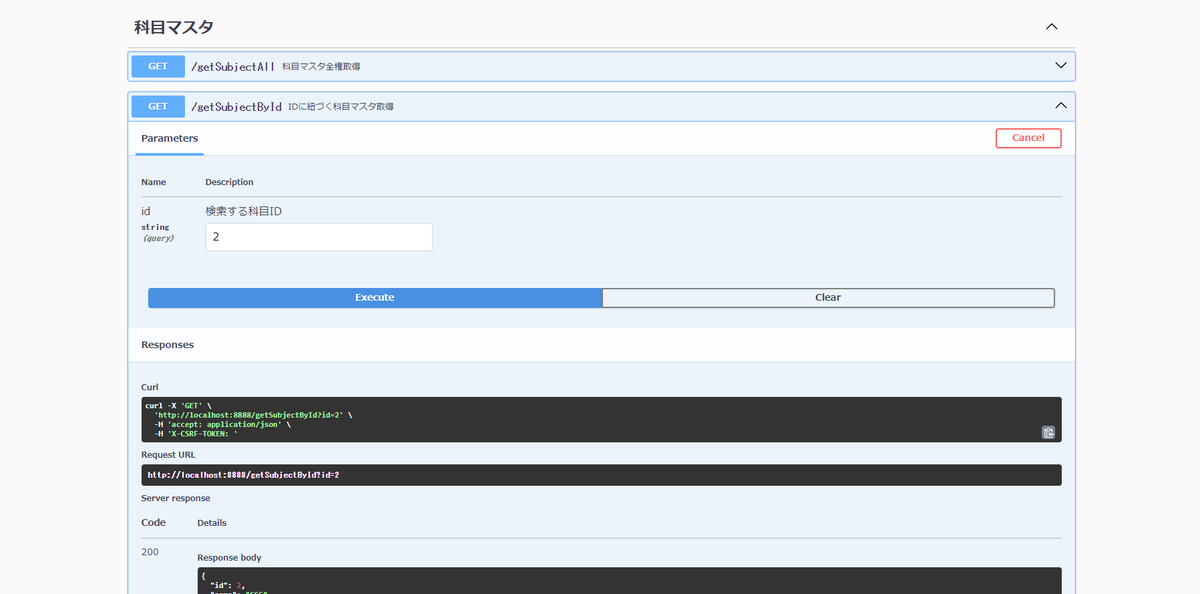Click the GET badge for /getSubjectById
The height and width of the screenshot is (594, 1200).
(x=158, y=106)
